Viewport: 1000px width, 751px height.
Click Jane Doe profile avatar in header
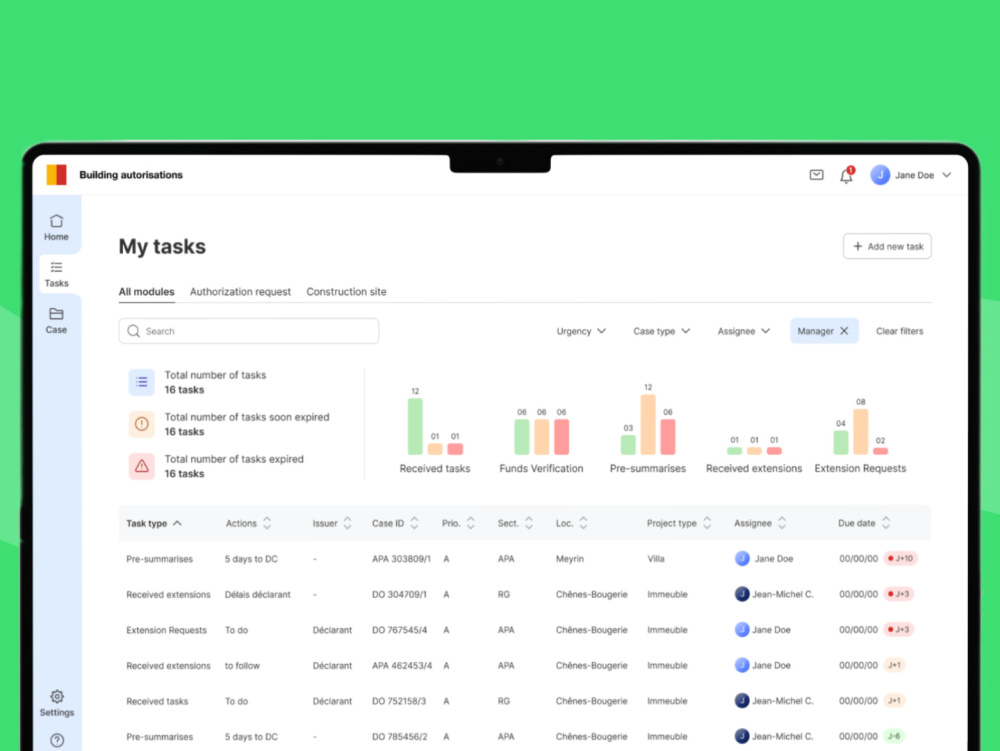tap(880, 175)
